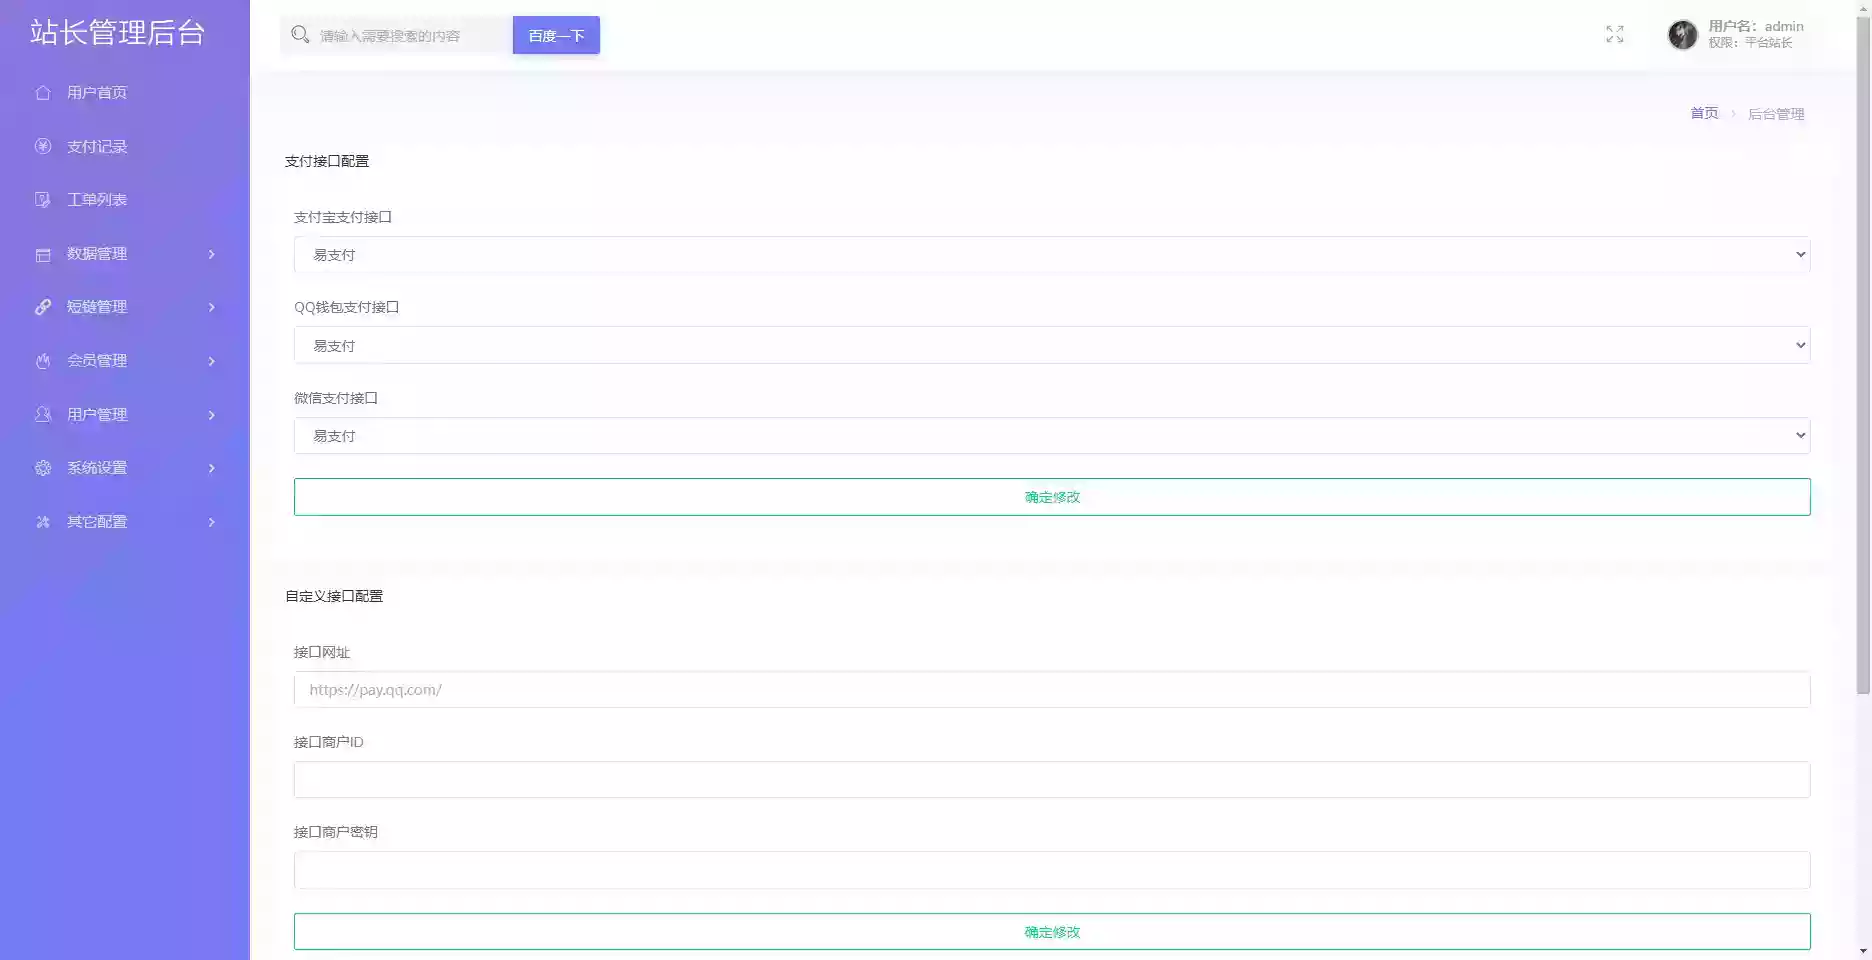Viewport: 1872px width, 960px height.
Task: Click the 工单列表 work order icon
Action: point(43,200)
